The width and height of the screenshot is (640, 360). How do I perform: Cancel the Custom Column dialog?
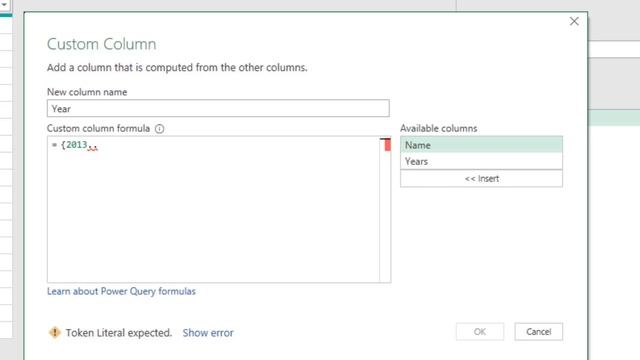pyautogui.click(x=538, y=331)
